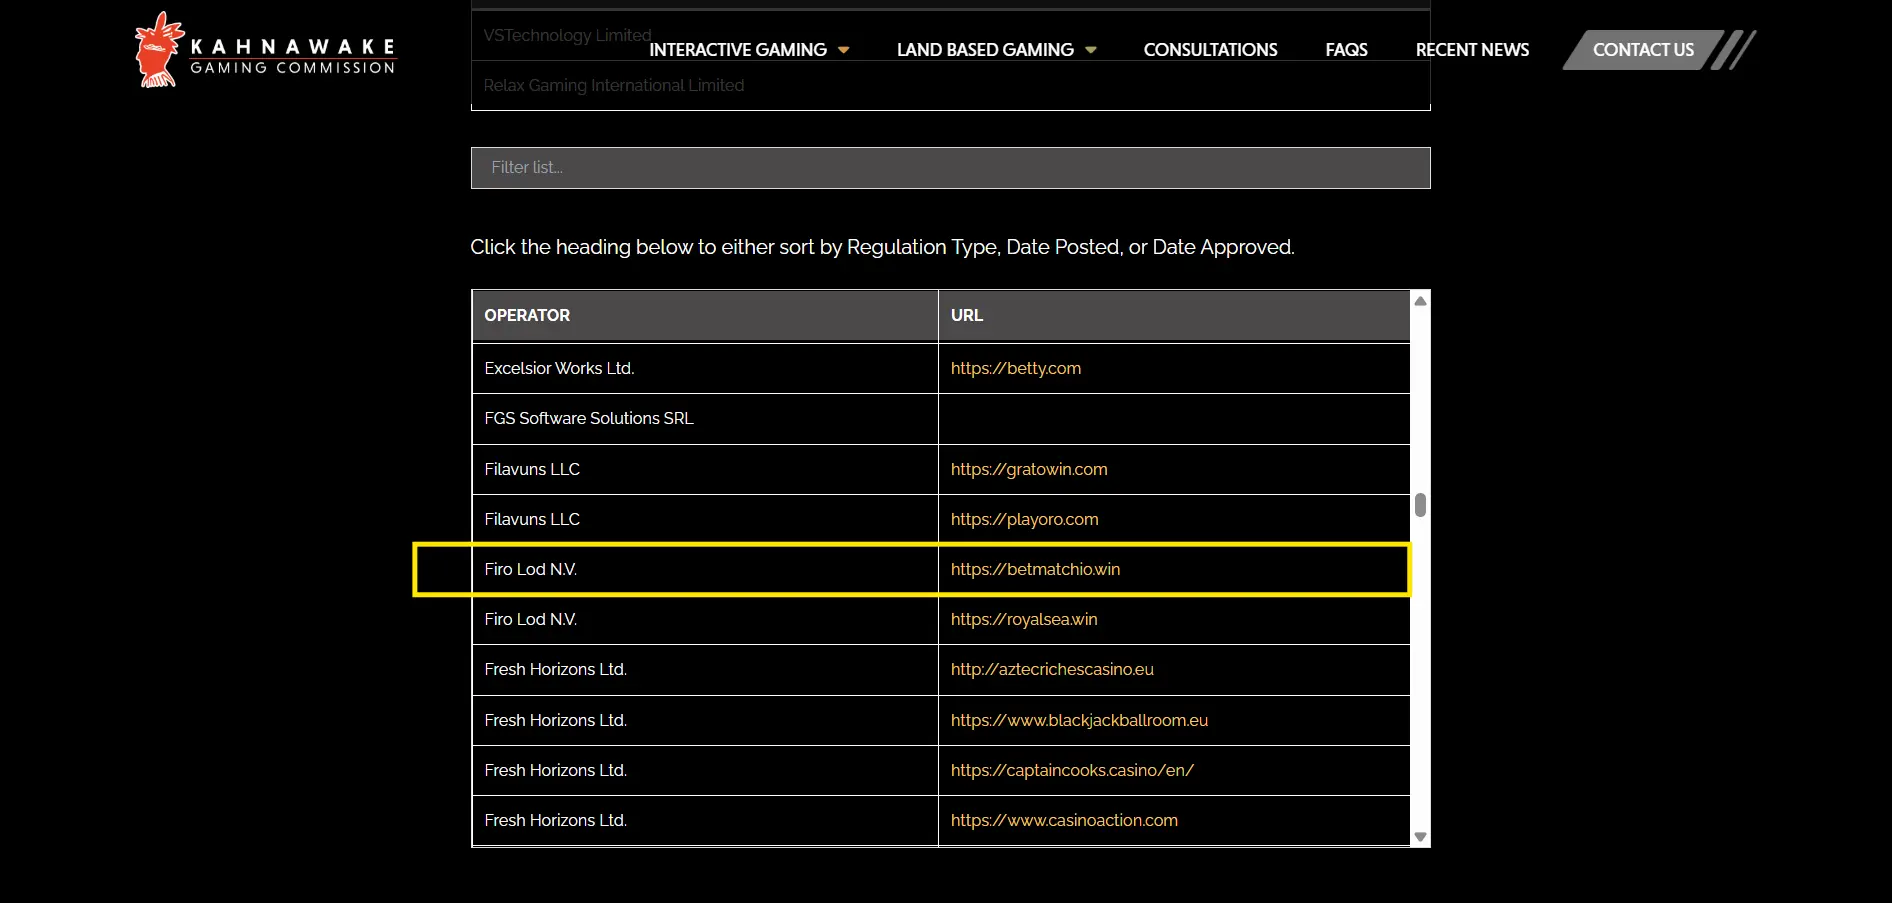Select Filavuns LLC cell beside playoro.com
This screenshot has width=1892, height=903.
[705, 519]
